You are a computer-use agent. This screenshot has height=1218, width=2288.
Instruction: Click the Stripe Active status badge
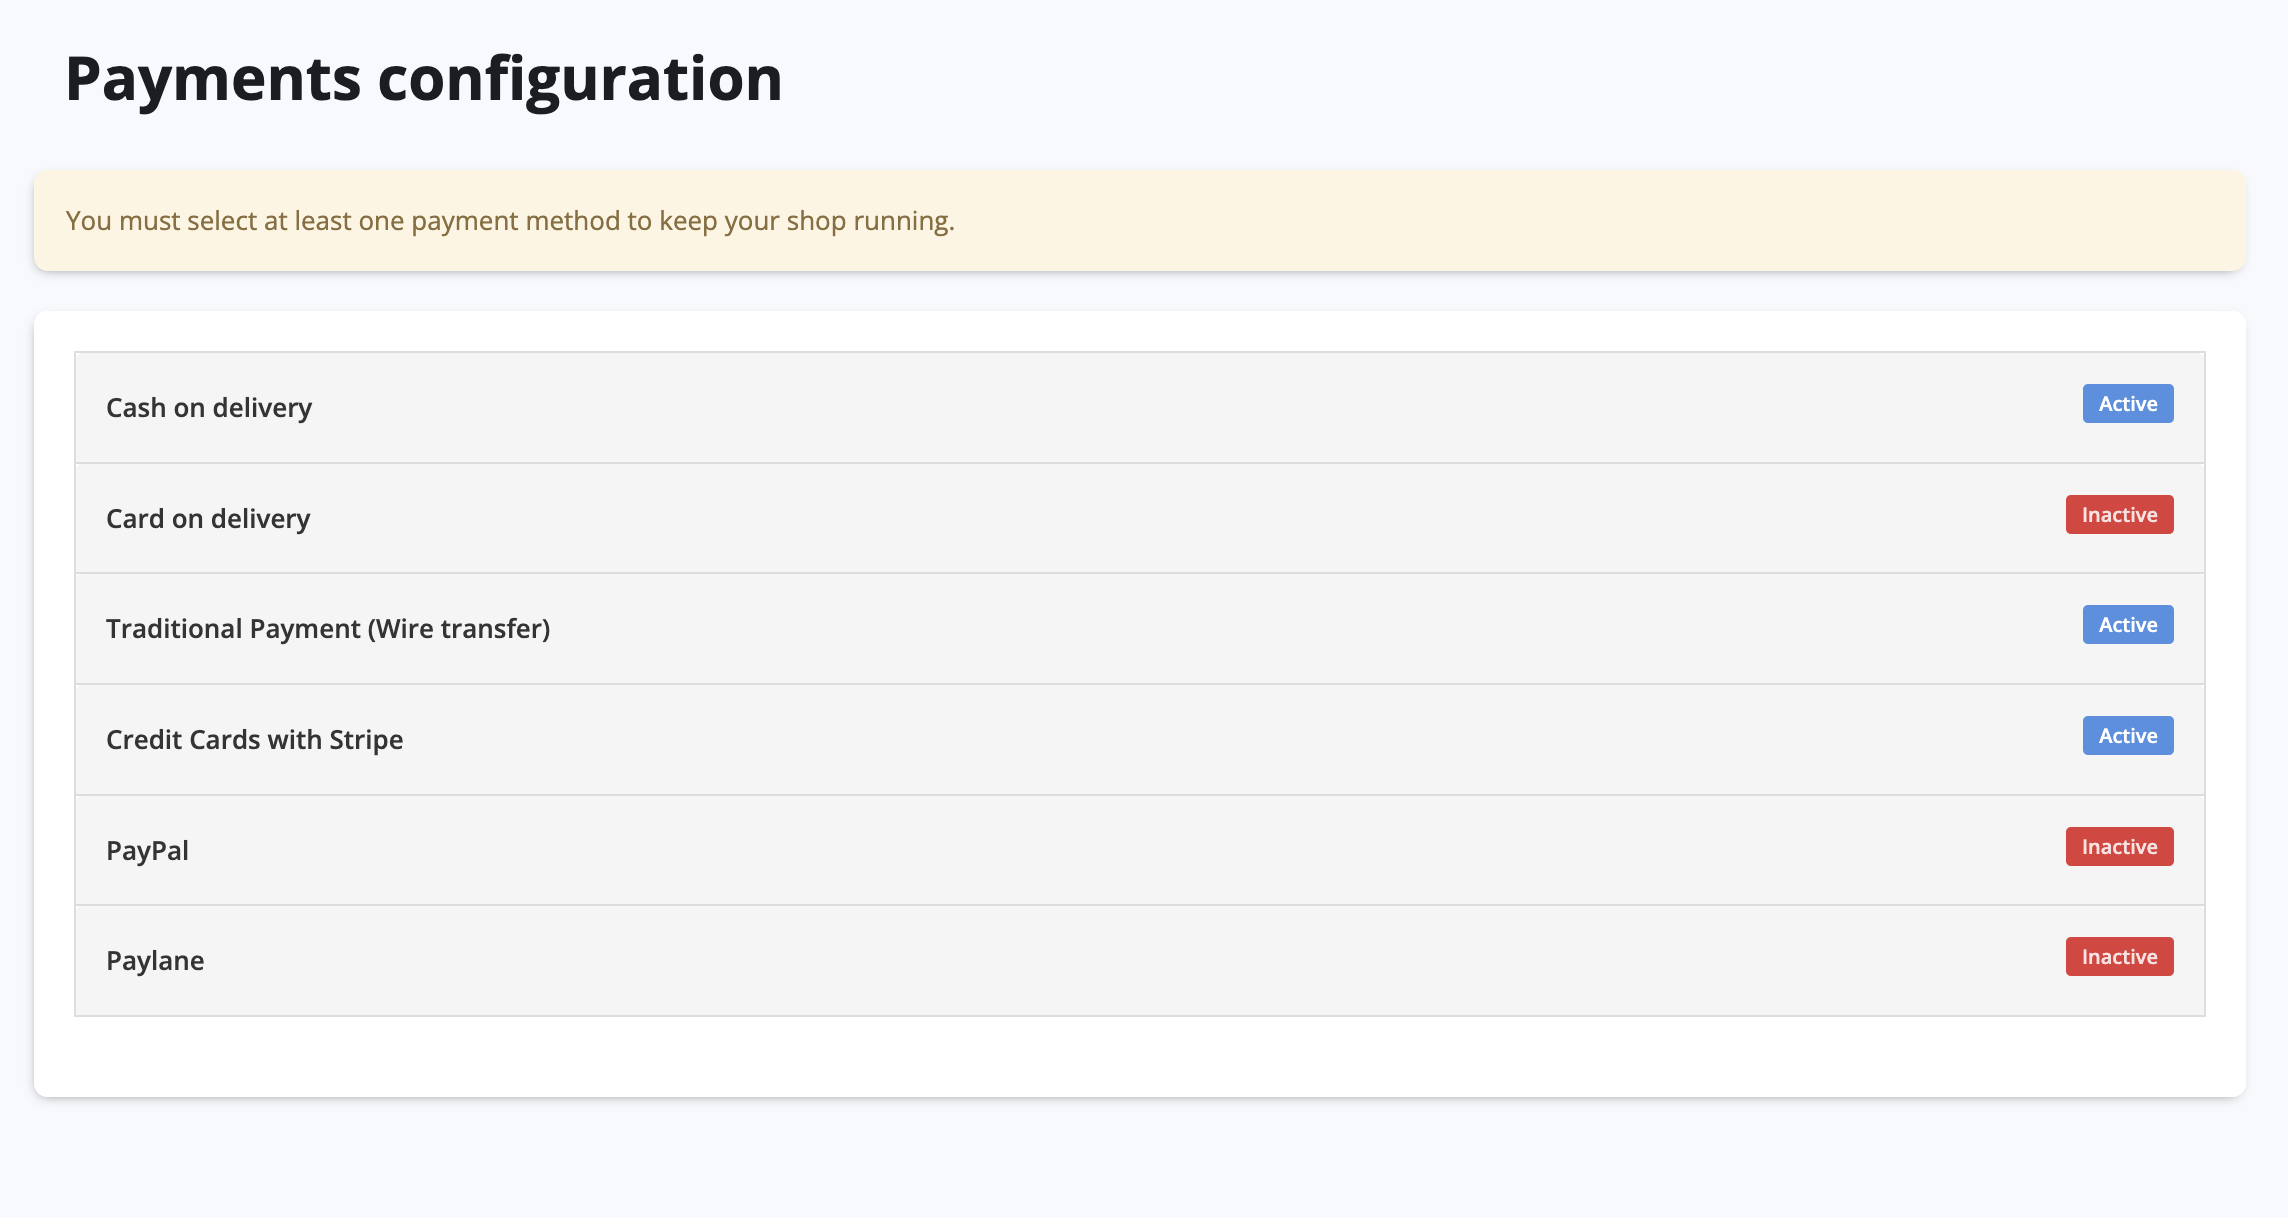(x=2127, y=736)
